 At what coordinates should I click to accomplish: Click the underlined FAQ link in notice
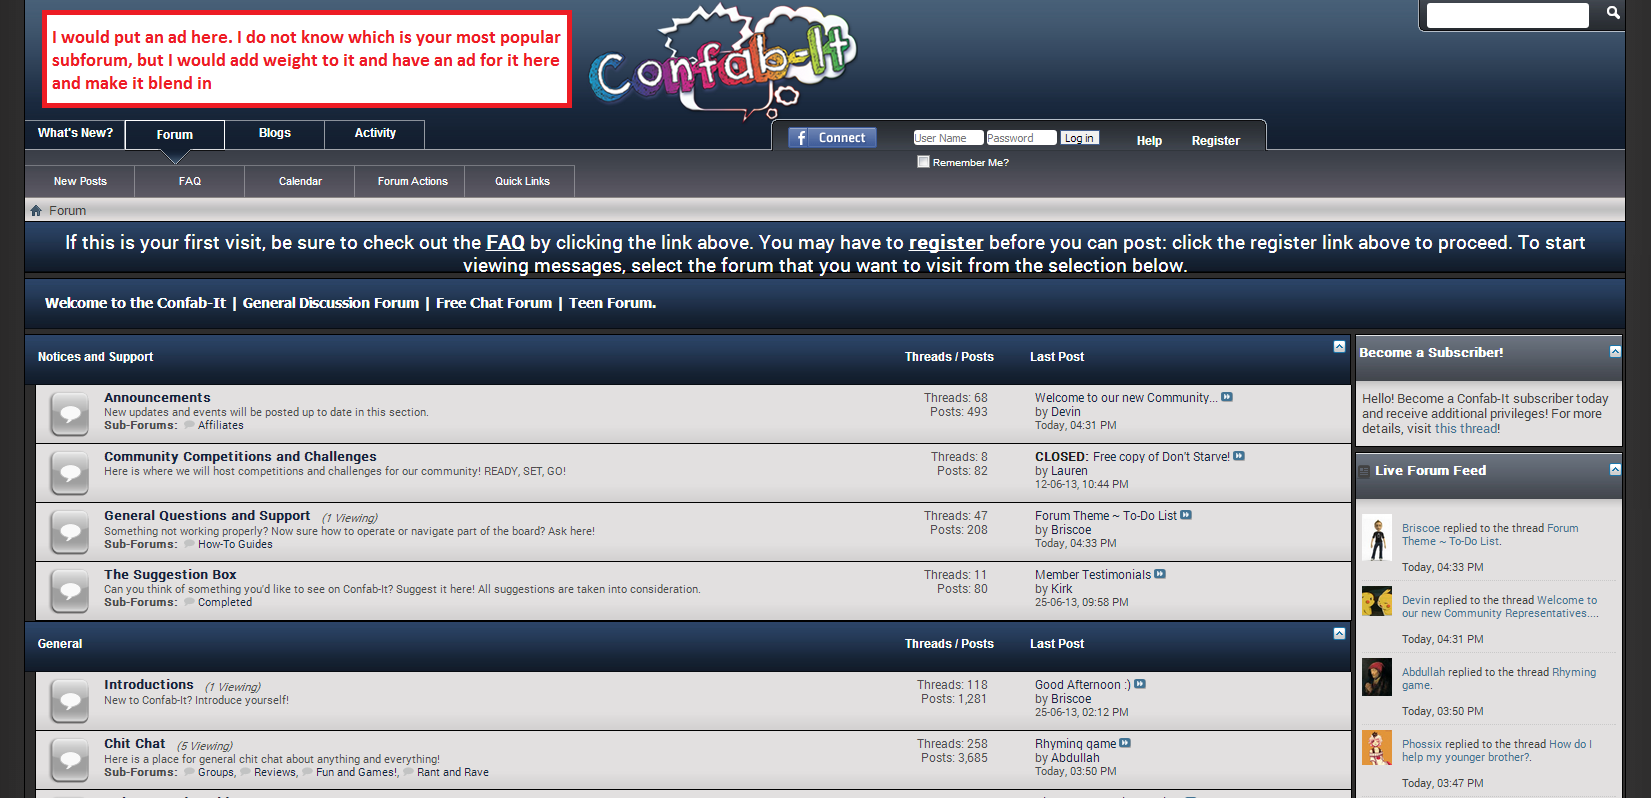(505, 243)
